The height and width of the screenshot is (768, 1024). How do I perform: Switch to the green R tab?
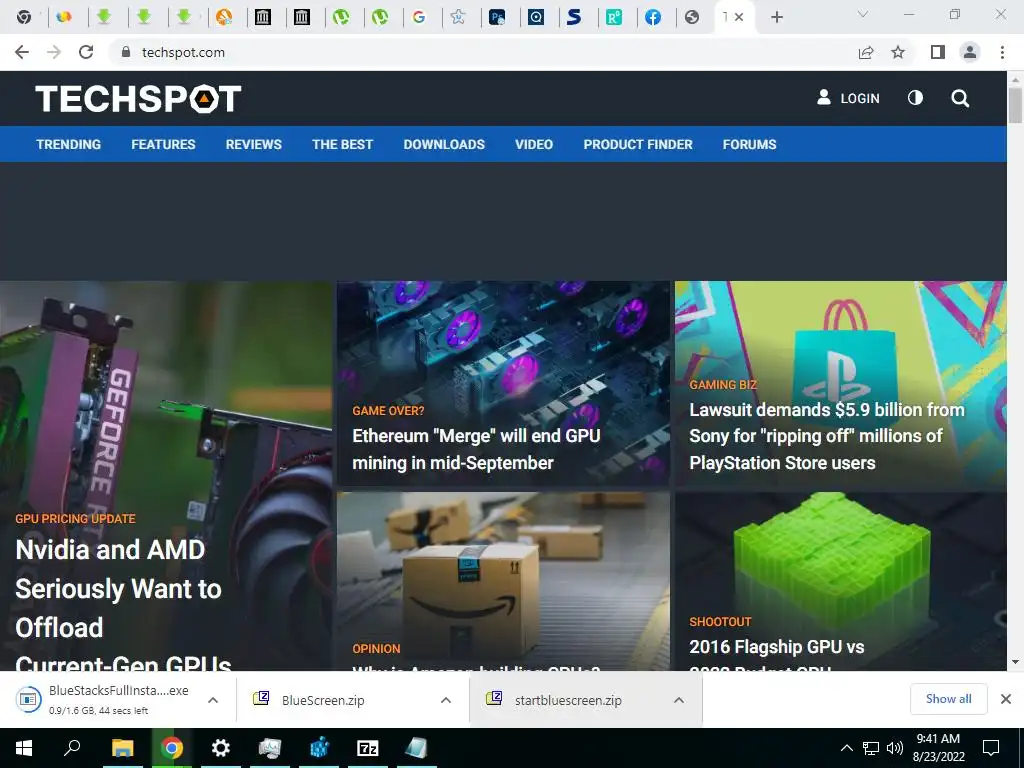pos(613,18)
